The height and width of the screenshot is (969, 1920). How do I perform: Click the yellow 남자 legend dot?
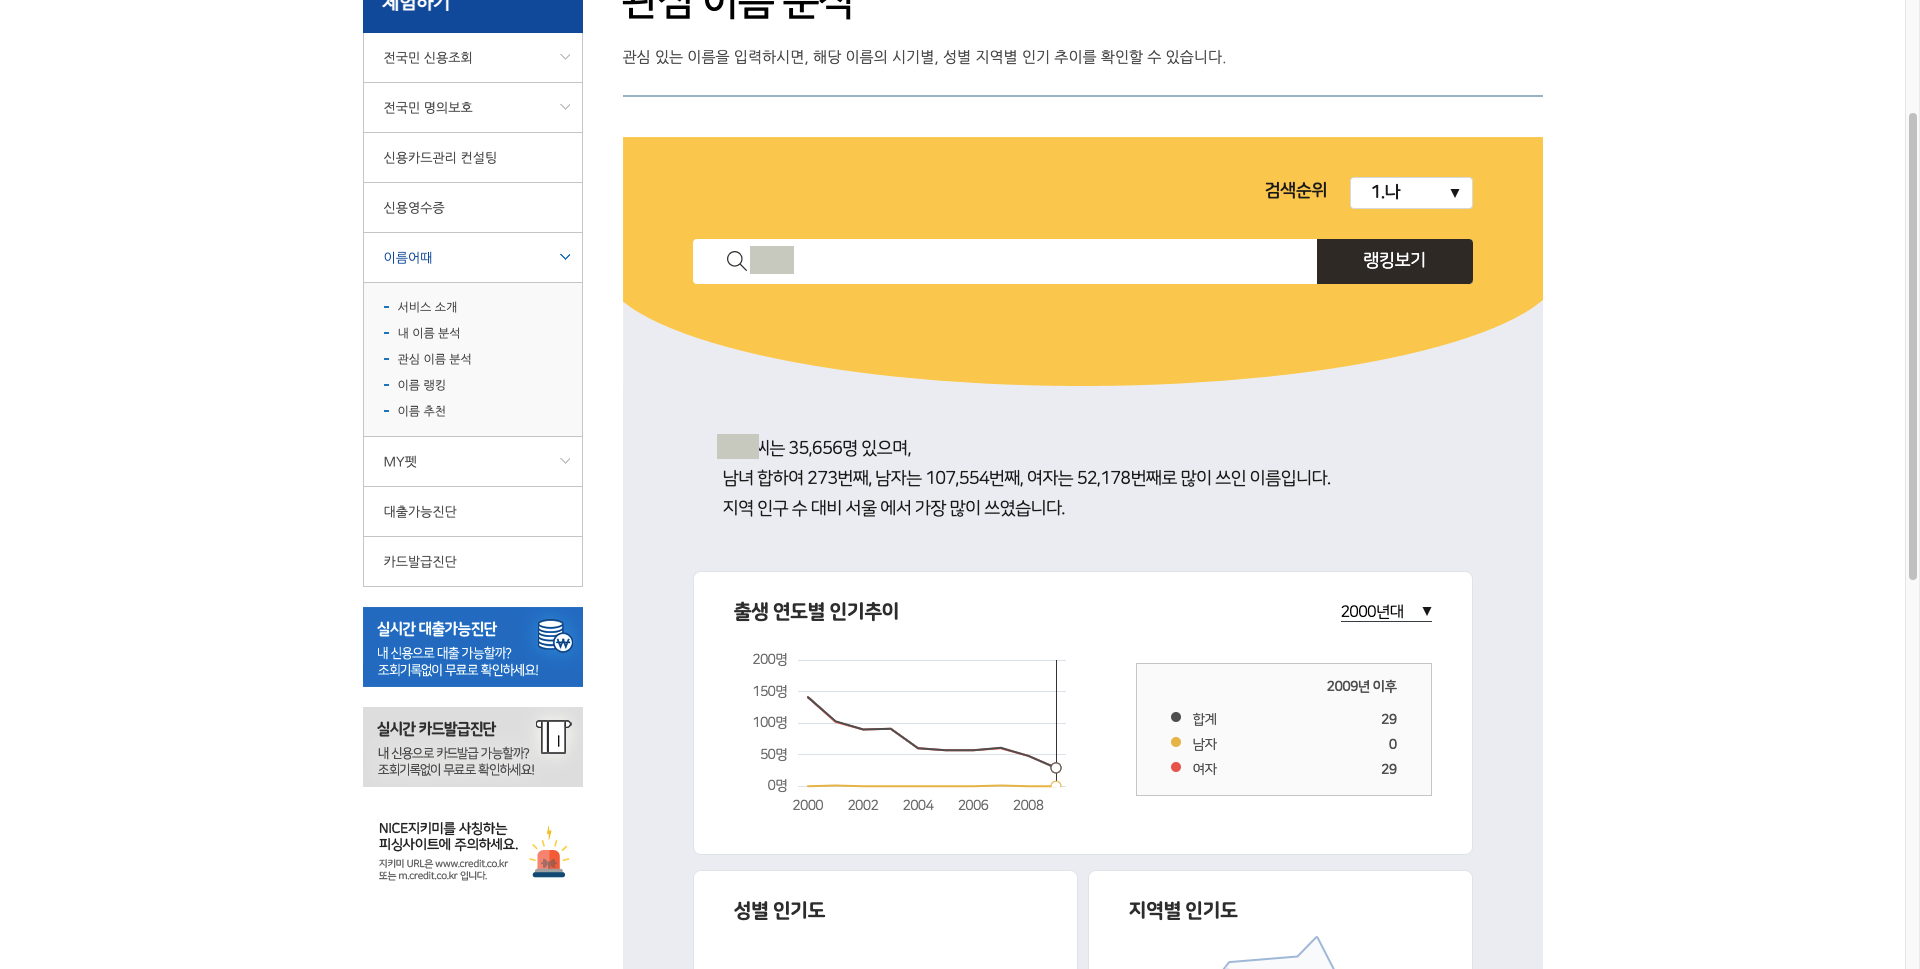pyautogui.click(x=1176, y=742)
